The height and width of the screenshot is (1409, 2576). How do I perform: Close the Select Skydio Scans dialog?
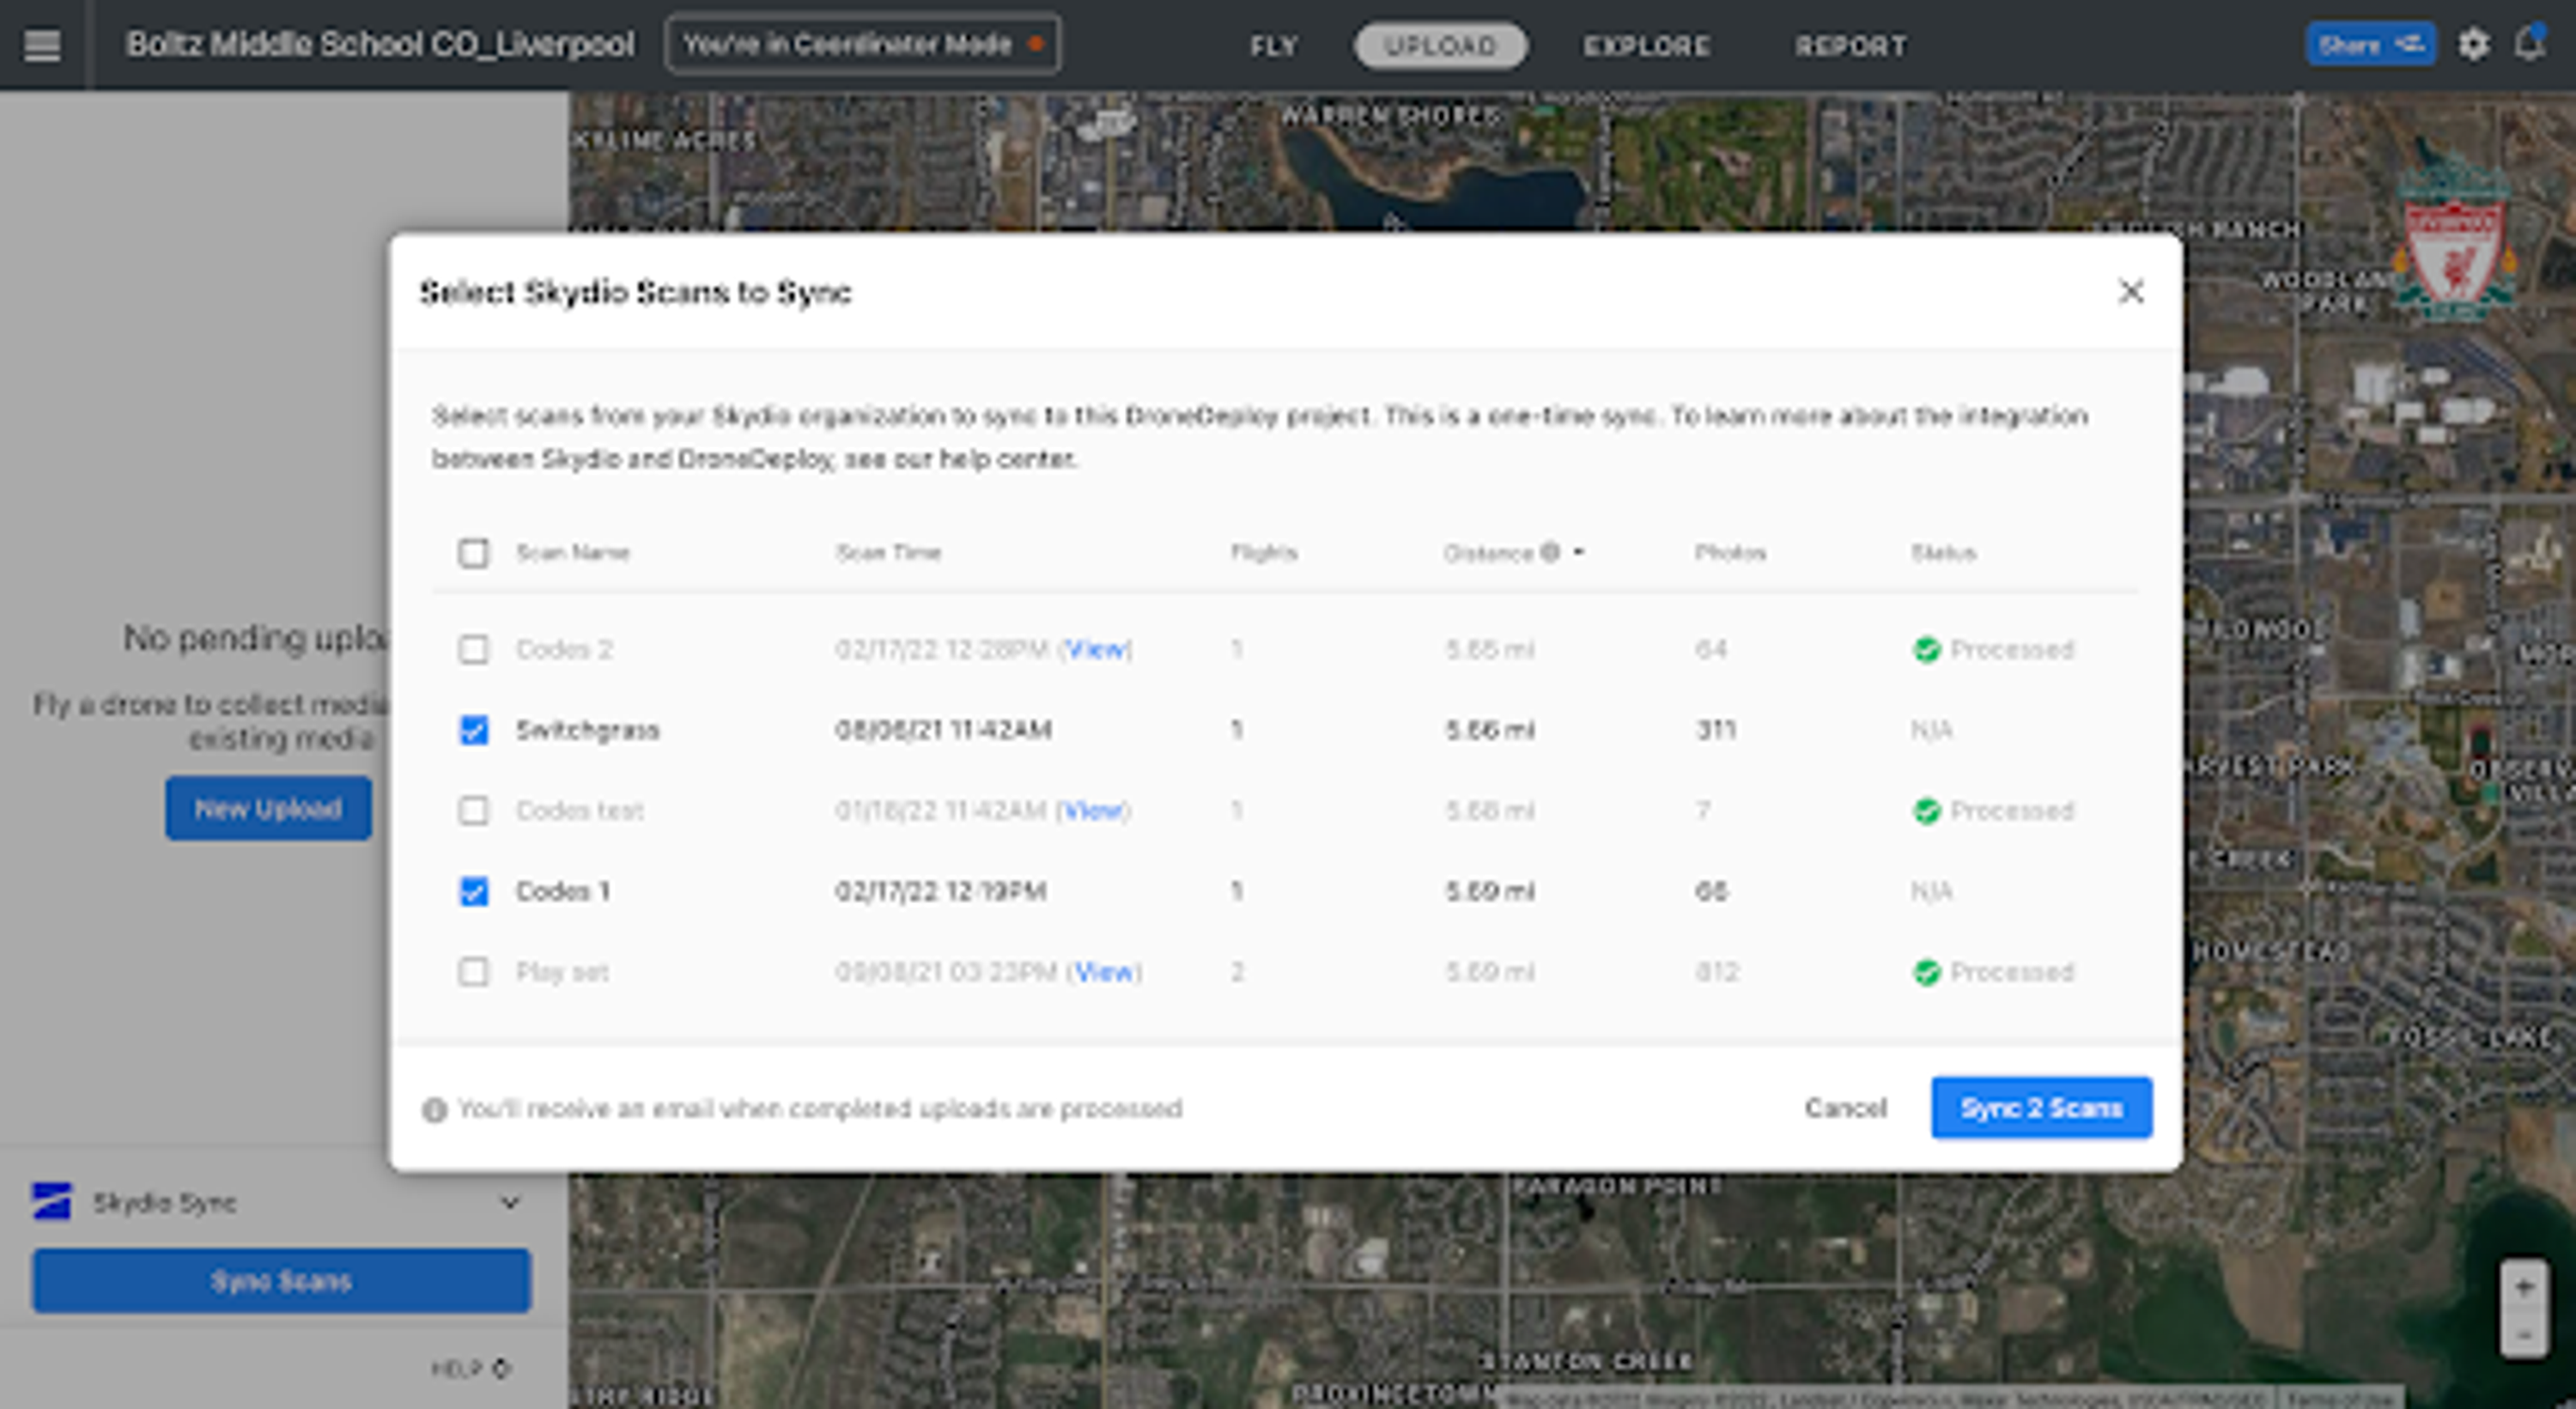[x=2130, y=292]
